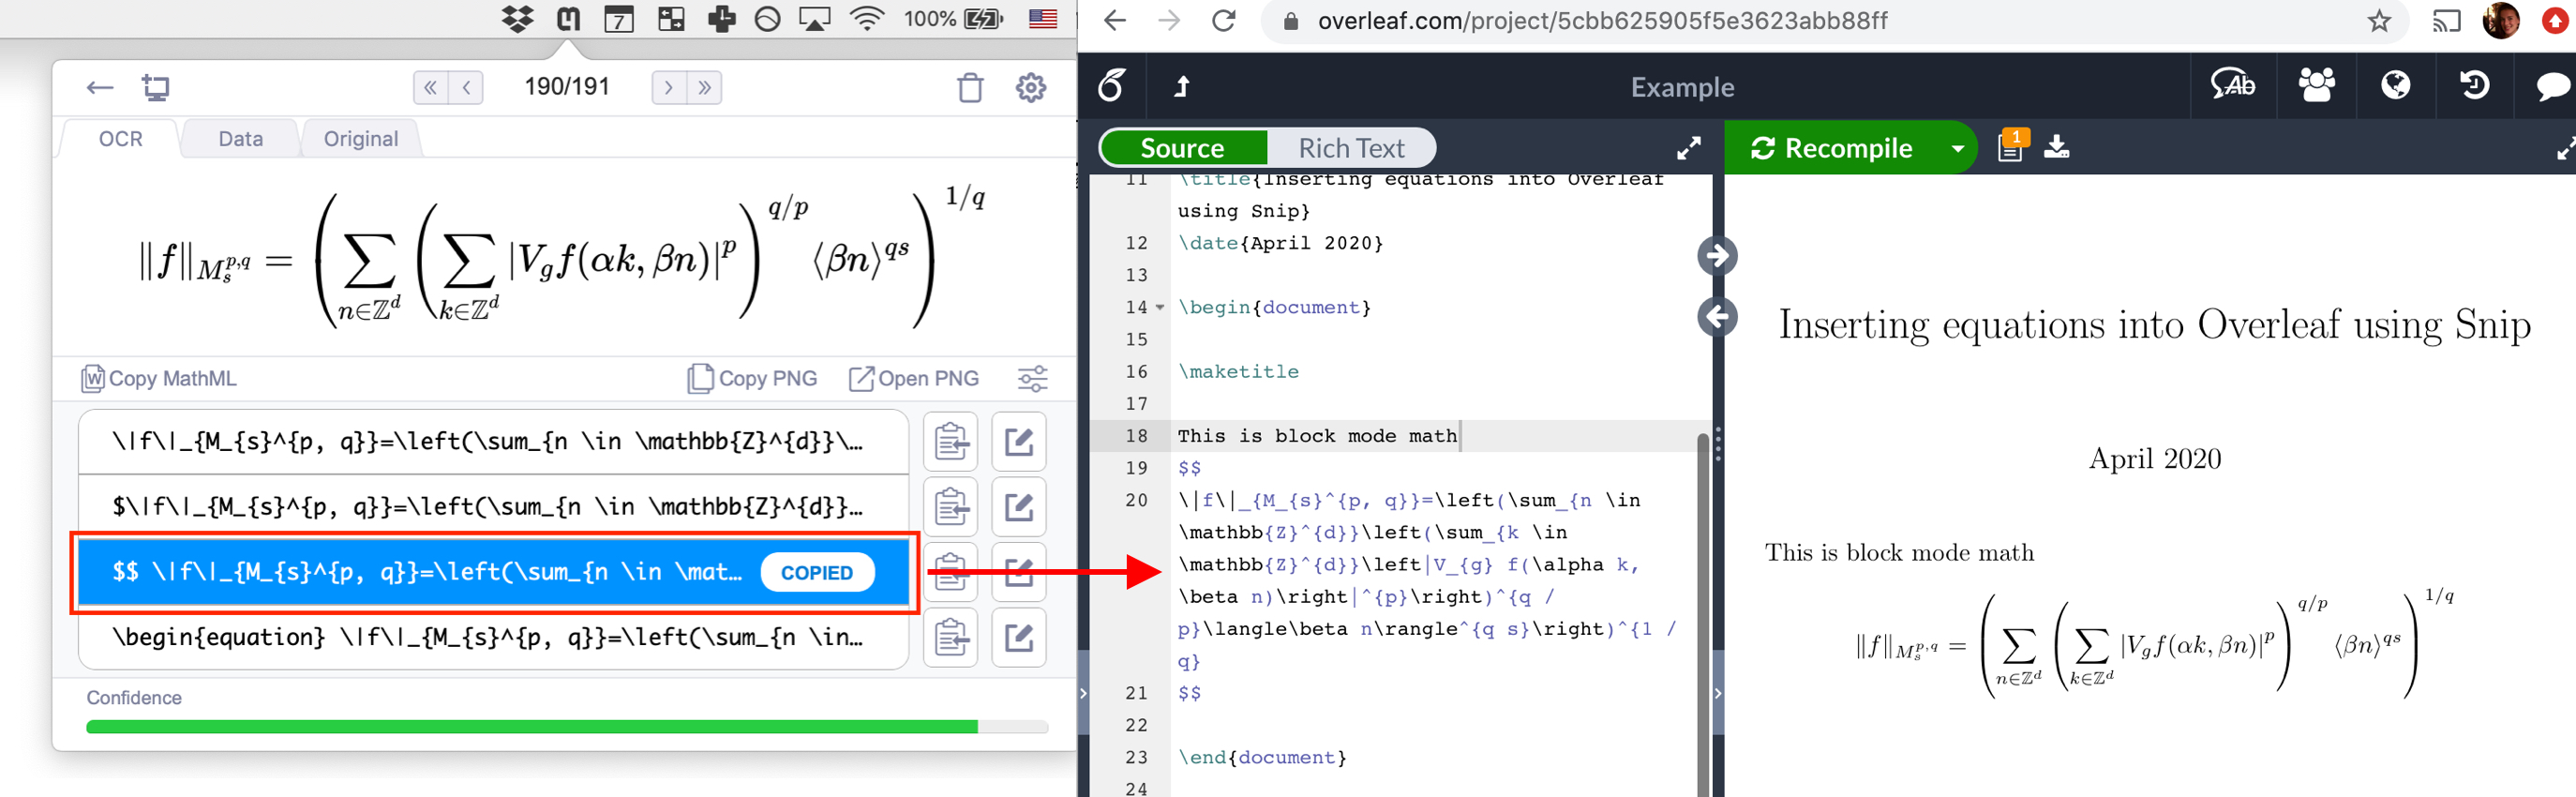This screenshot has height=797, width=2576.
Task: Go back using the Snip left arrow
Action: [99, 88]
